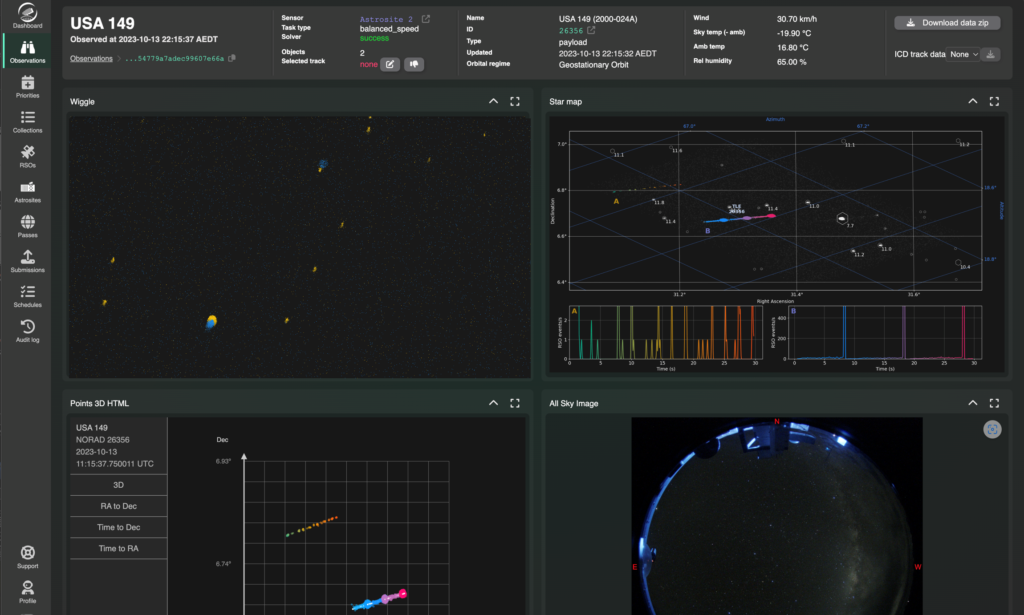
Task: Open Schedules in the sidebar
Action: (x=27, y=296)
